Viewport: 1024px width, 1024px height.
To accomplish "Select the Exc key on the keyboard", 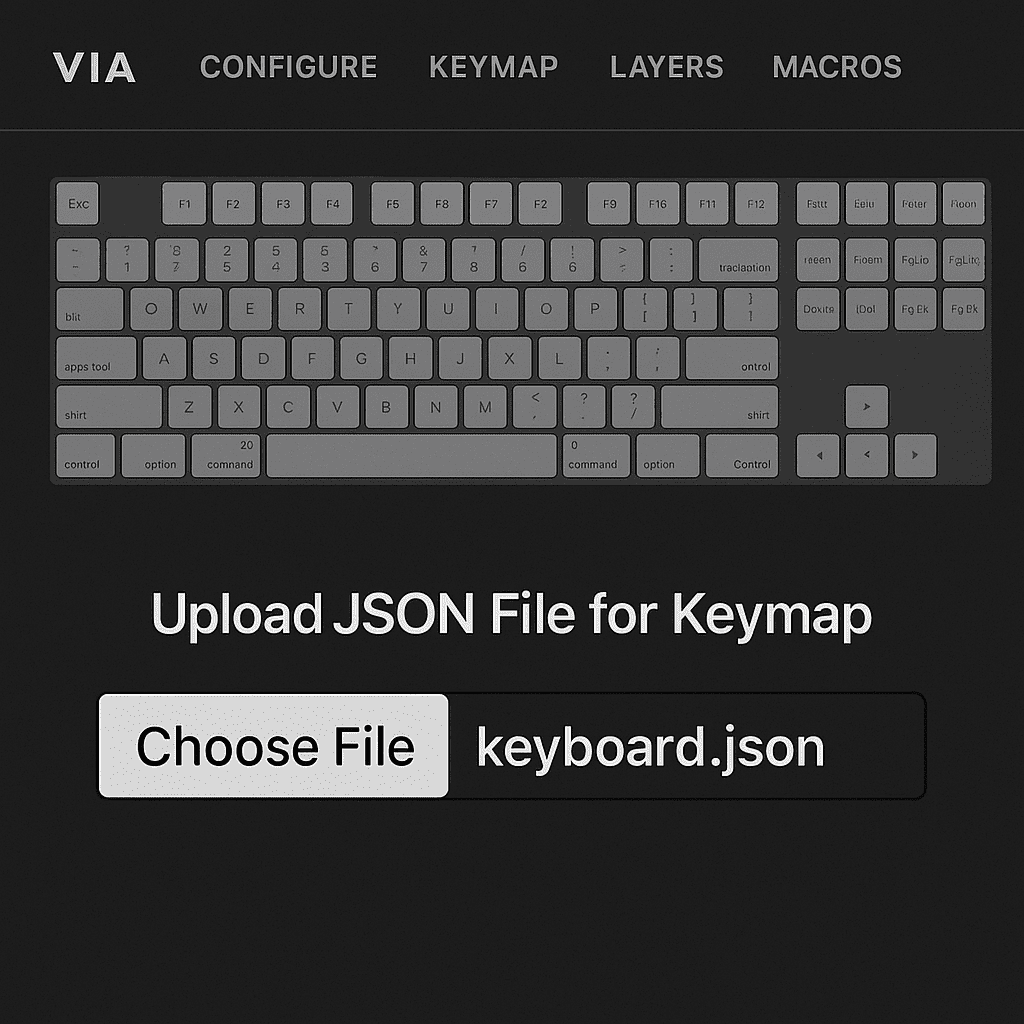I will [78, 204].
